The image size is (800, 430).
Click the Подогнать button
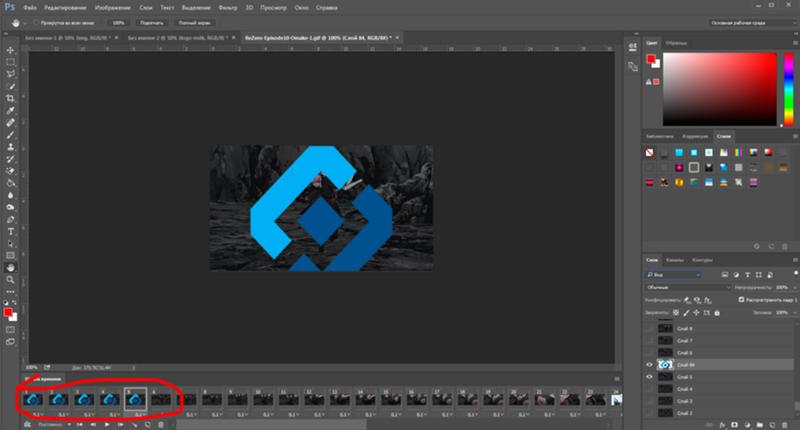pyautogui.click(x=152, y=23)
